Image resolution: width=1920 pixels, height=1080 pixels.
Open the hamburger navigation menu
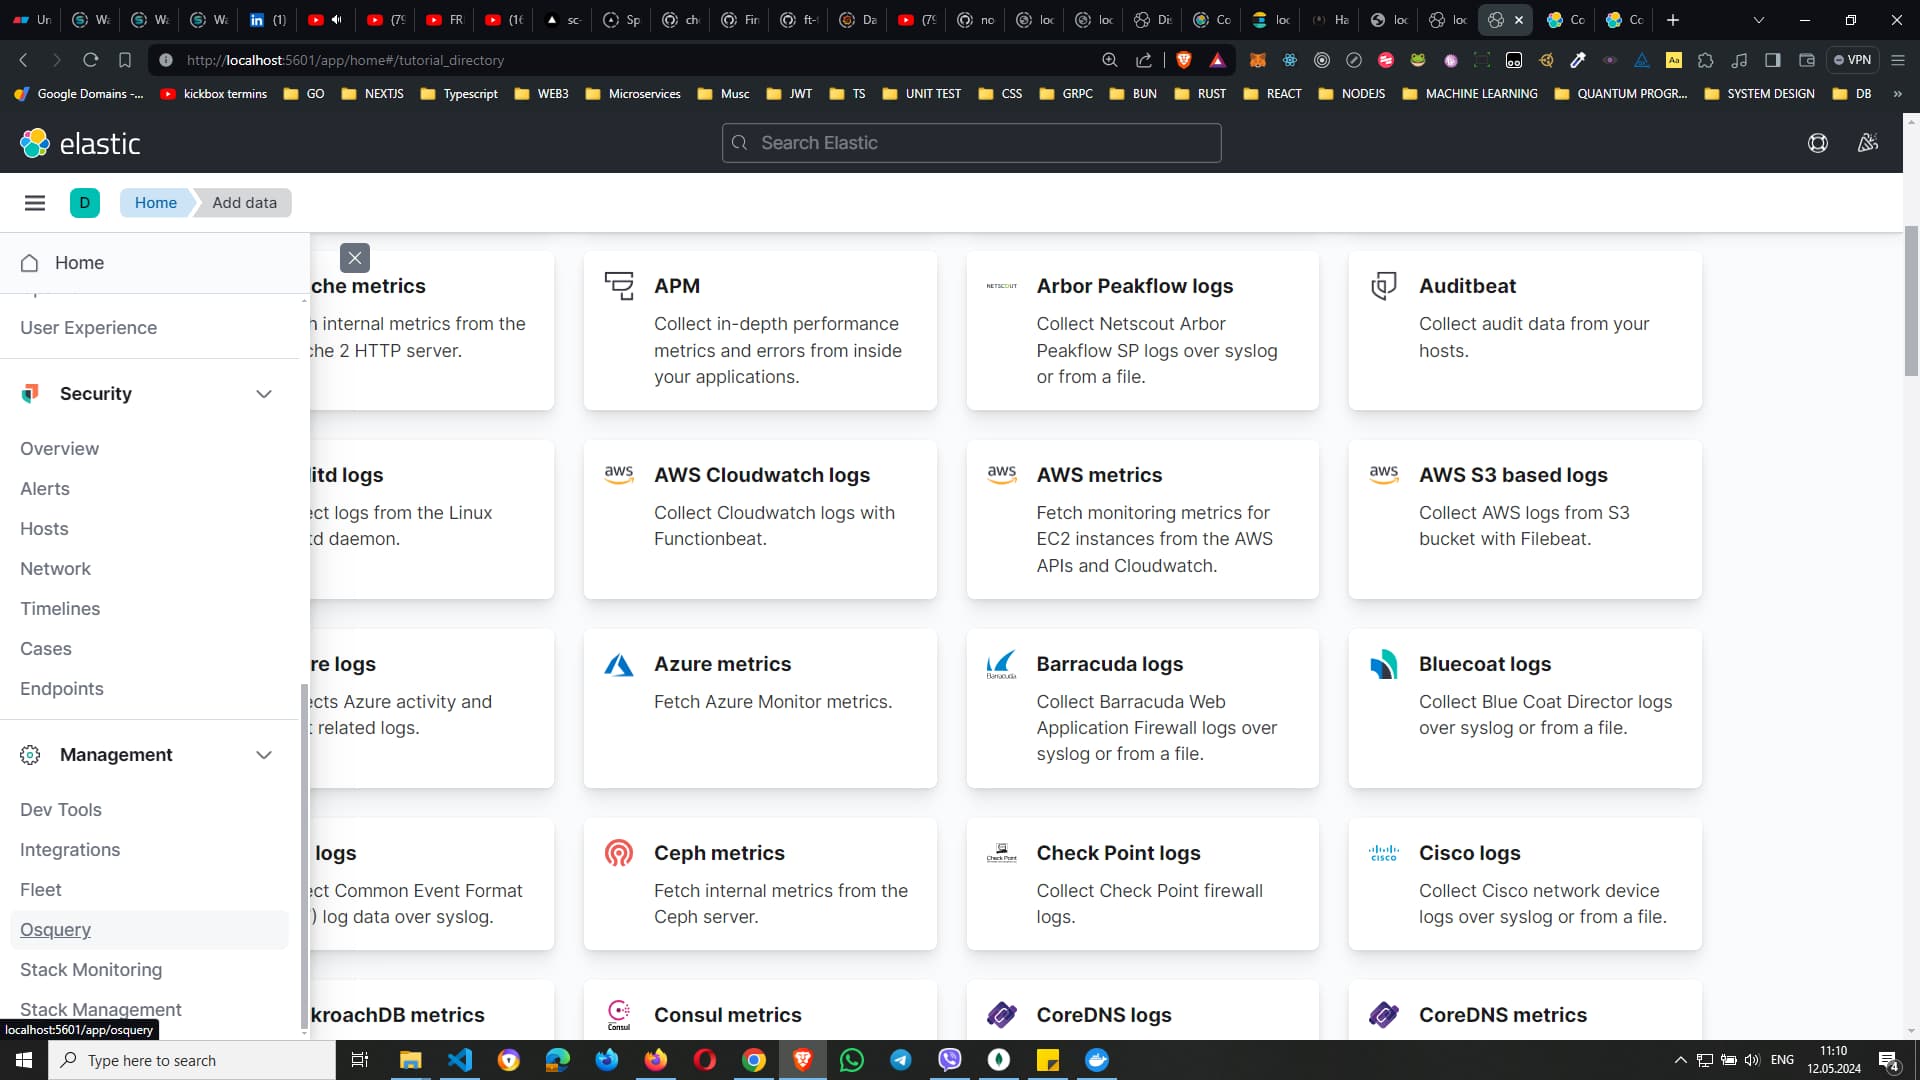point(35,202)
